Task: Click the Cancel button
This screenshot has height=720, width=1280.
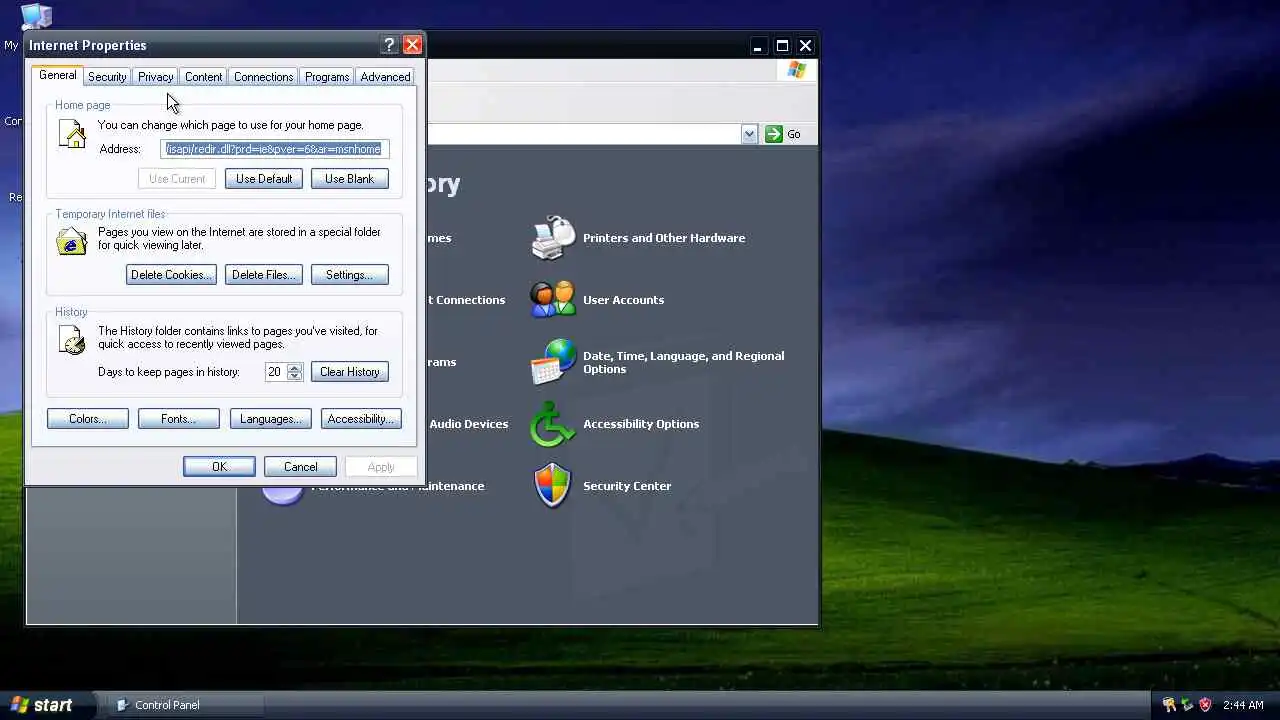Action: (300, 467)
